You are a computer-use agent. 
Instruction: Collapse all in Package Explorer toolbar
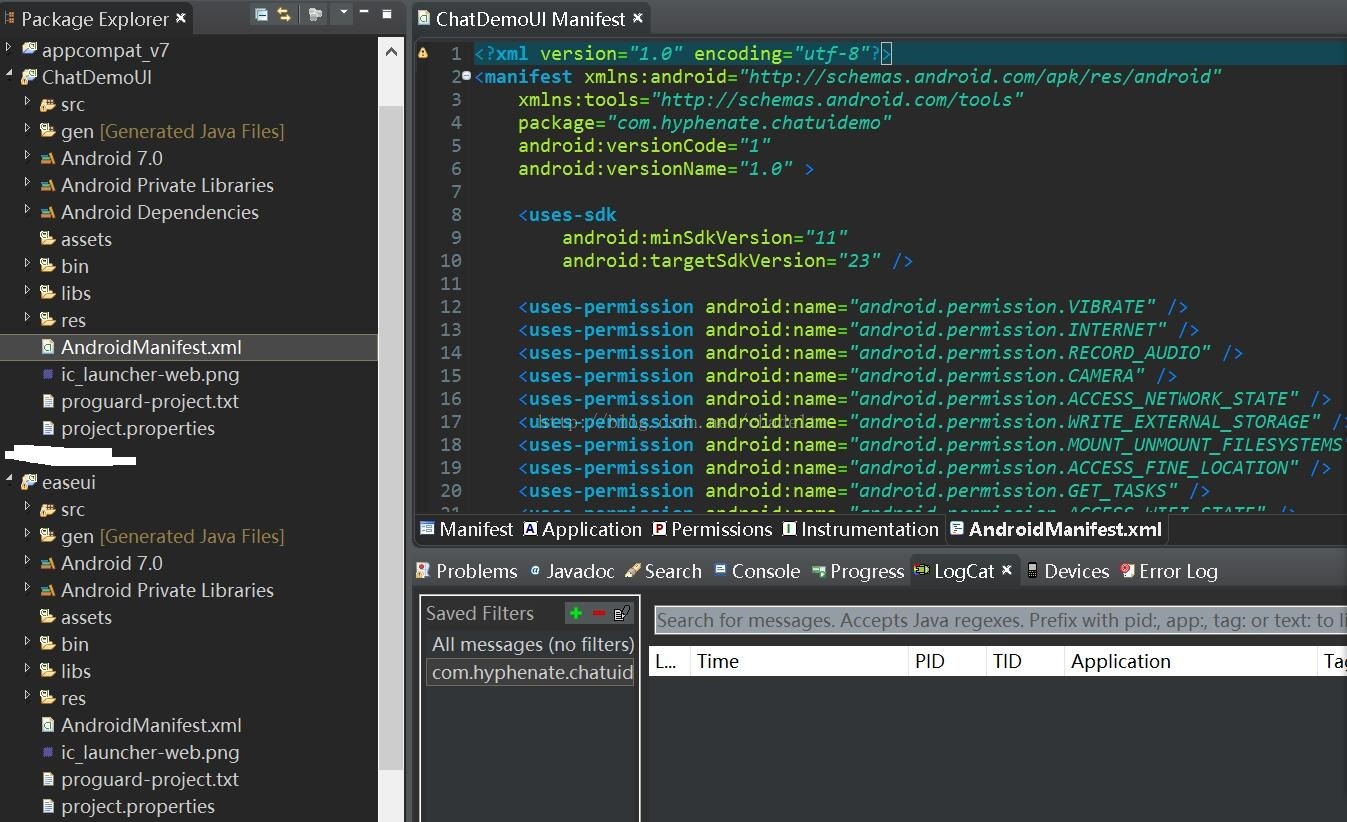coord(261,14)
